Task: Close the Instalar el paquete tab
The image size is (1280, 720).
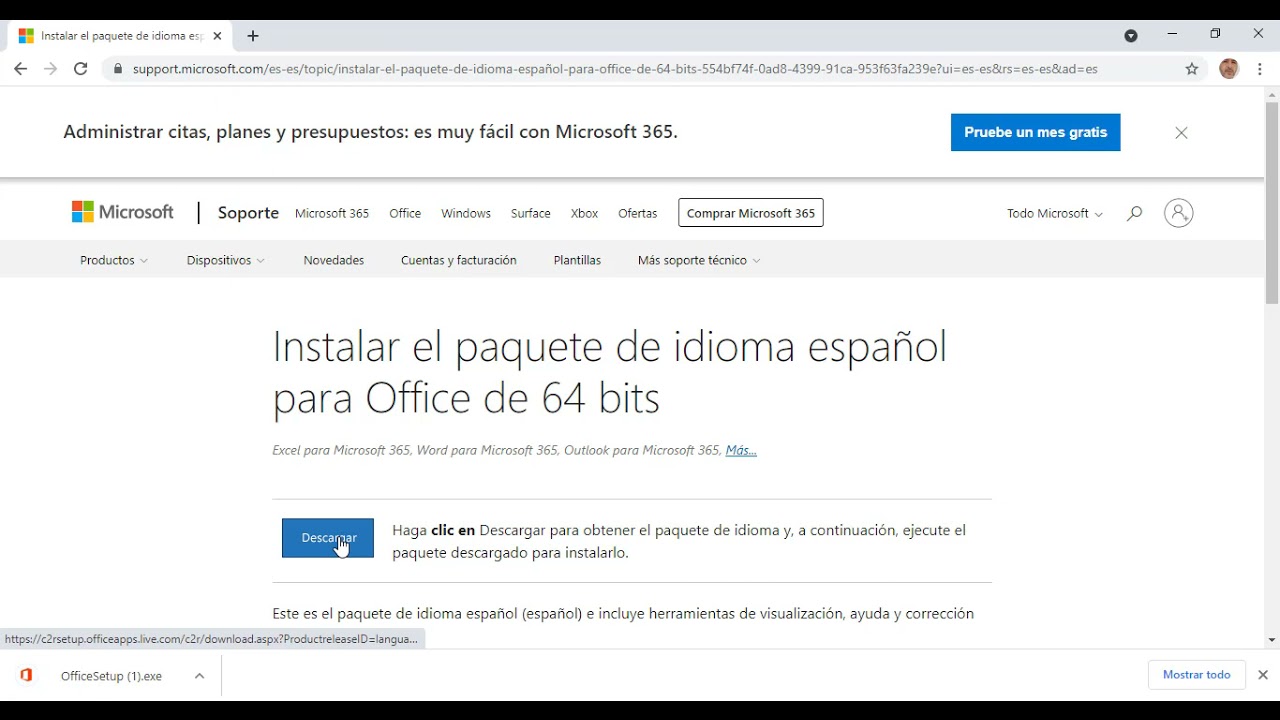Action: (217, 36)
